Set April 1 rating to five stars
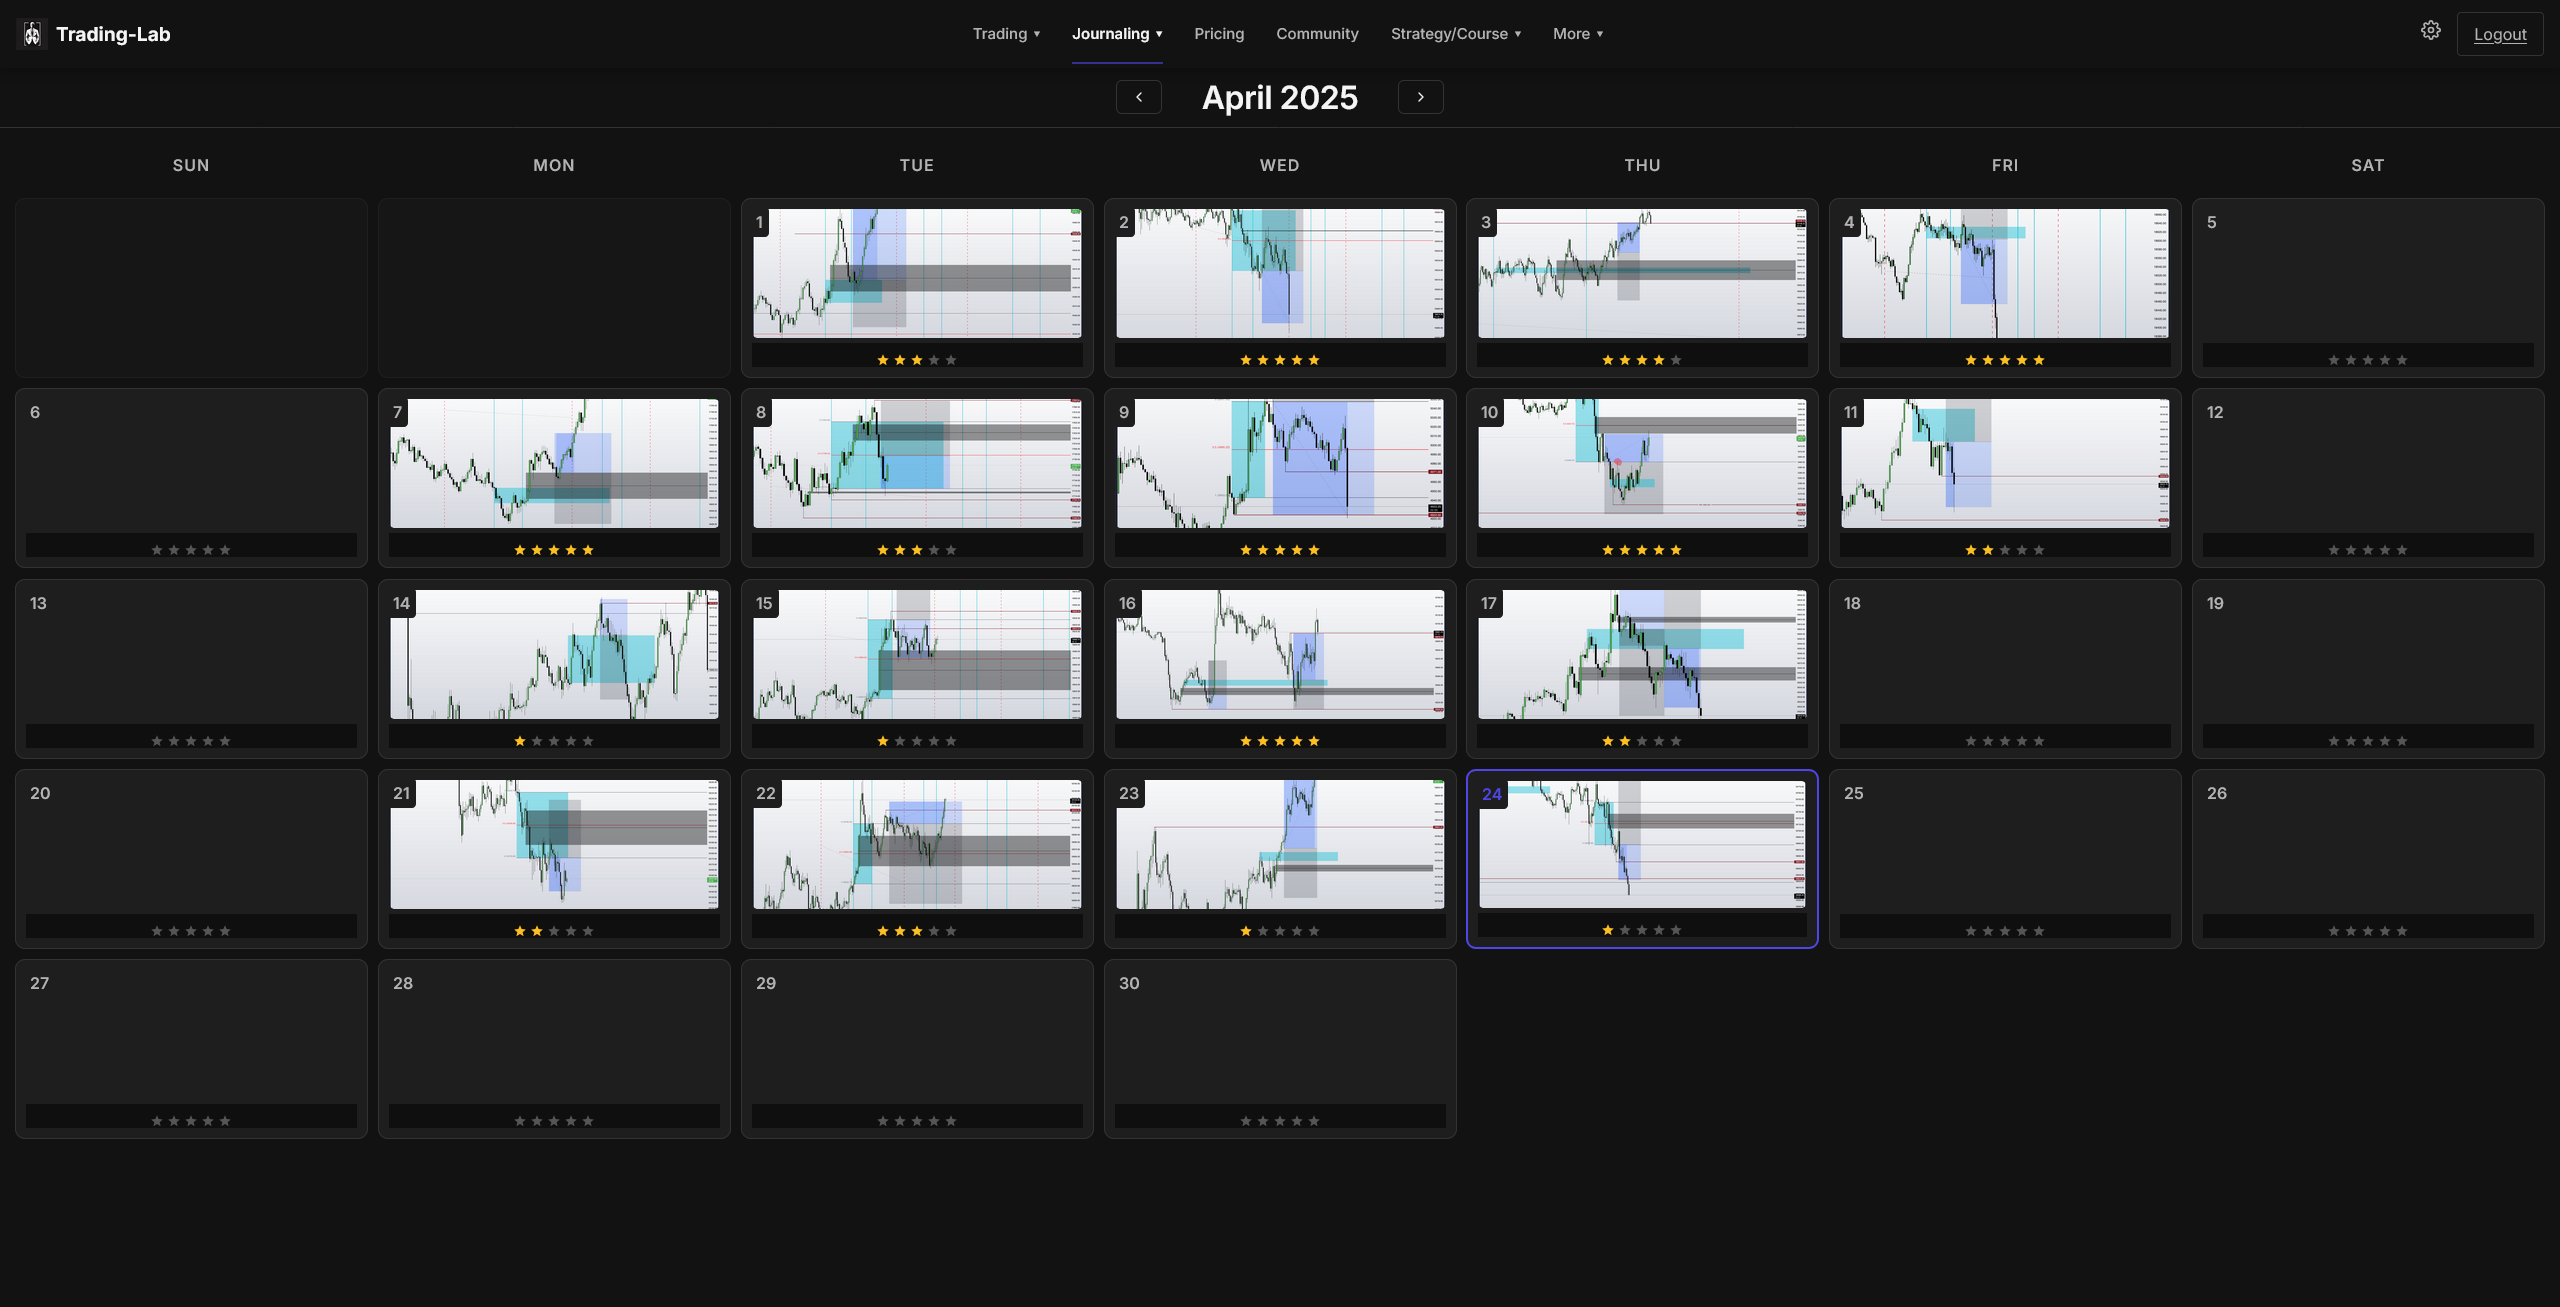The image size is (2560, 1307). (x=951, y=360)
